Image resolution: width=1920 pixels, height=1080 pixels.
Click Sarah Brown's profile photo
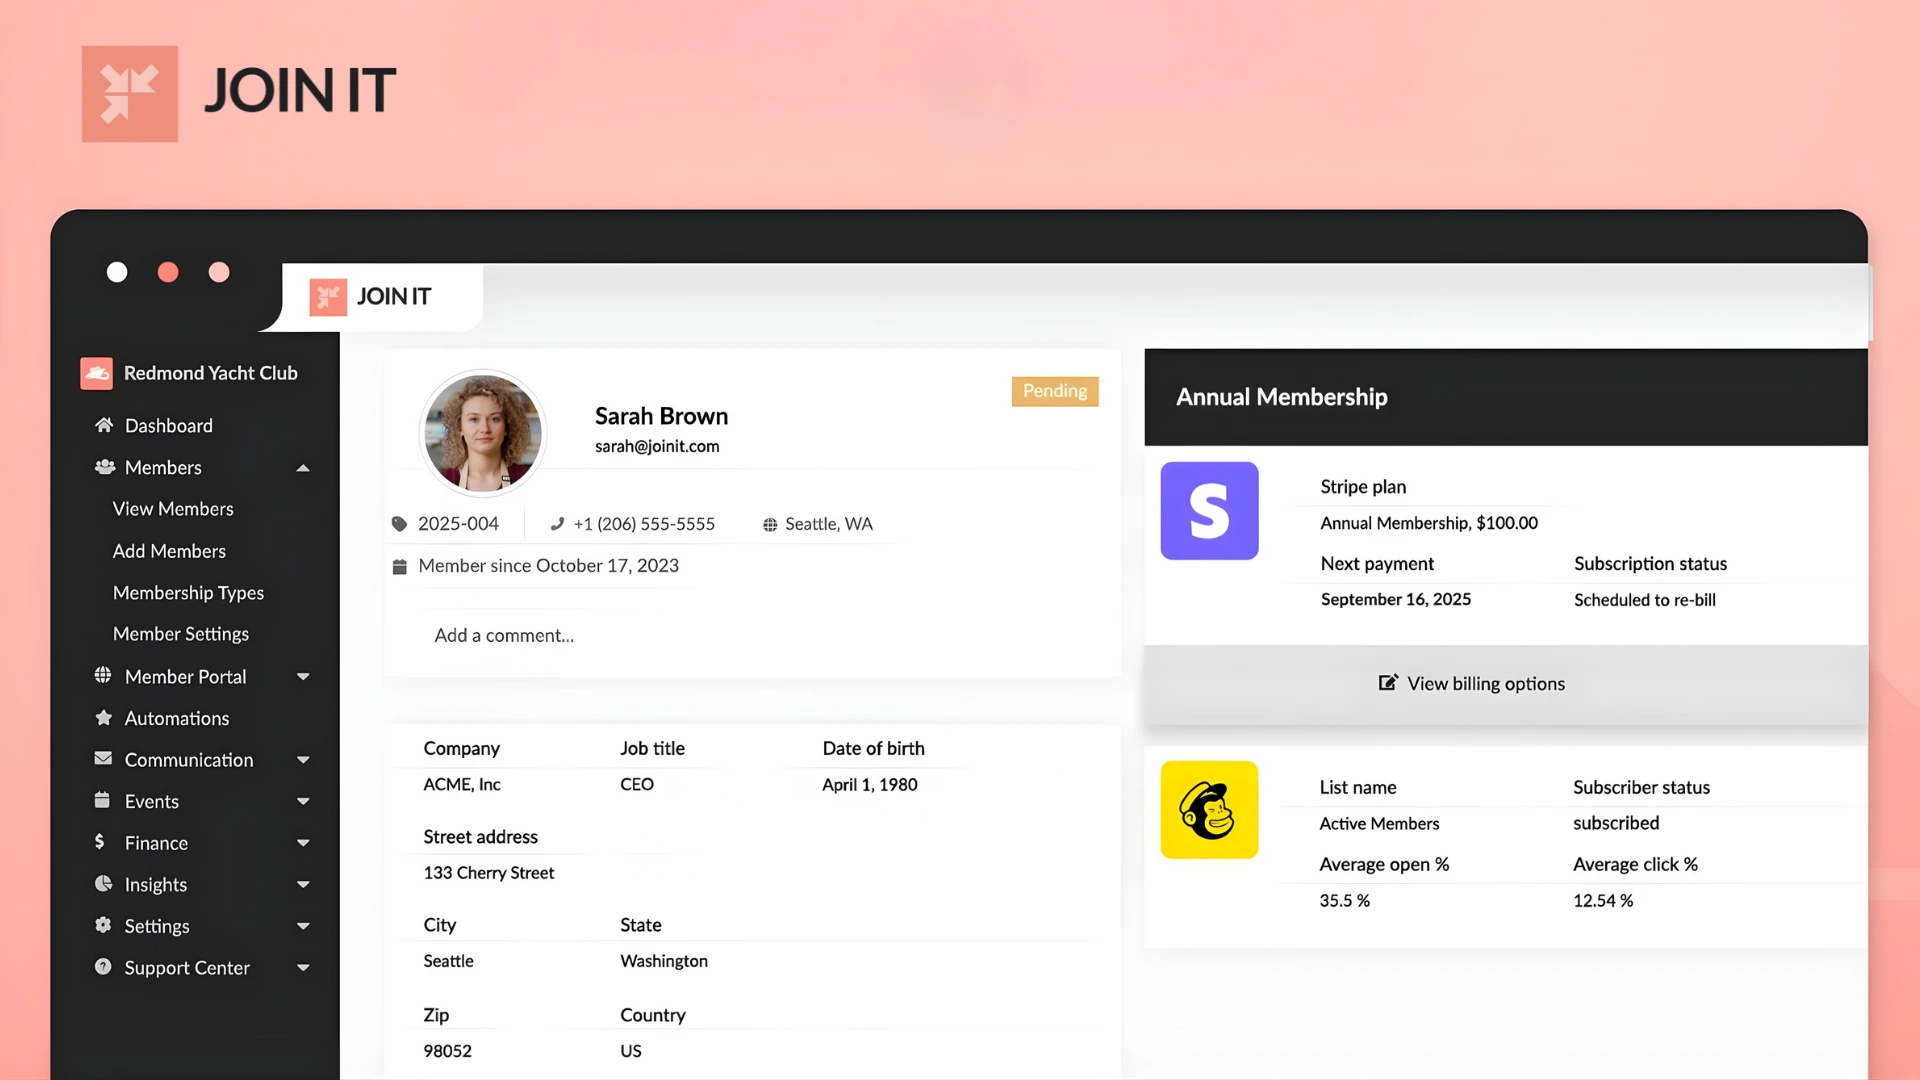(483, 433)
